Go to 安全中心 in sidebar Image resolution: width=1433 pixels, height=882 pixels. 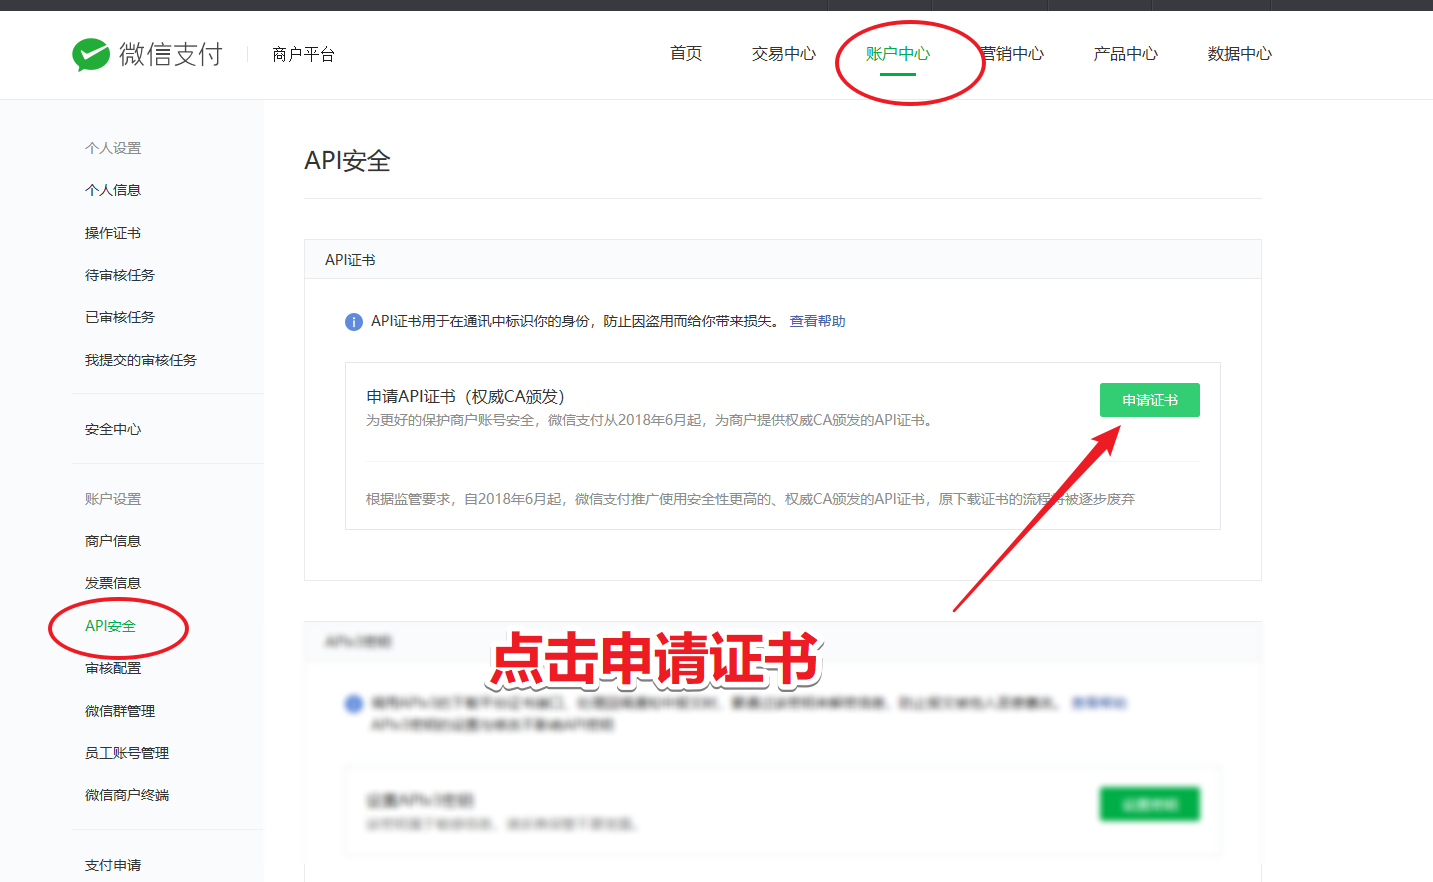[x=113, y=429]
